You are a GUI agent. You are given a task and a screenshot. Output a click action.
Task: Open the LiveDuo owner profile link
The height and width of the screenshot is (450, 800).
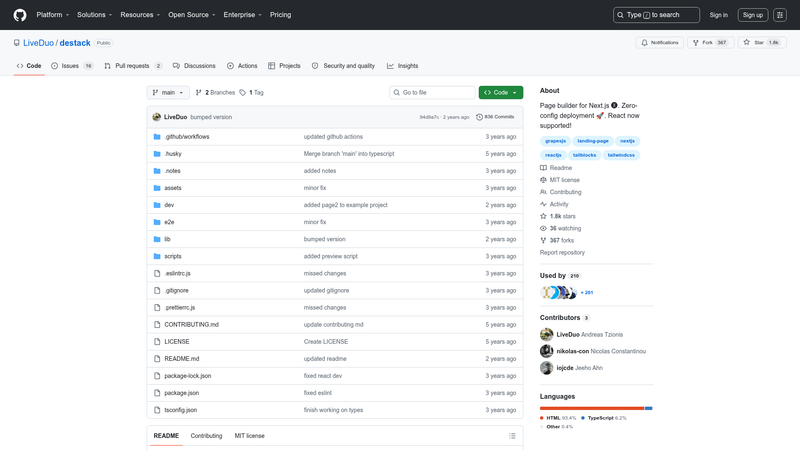[x=38, y=43]
